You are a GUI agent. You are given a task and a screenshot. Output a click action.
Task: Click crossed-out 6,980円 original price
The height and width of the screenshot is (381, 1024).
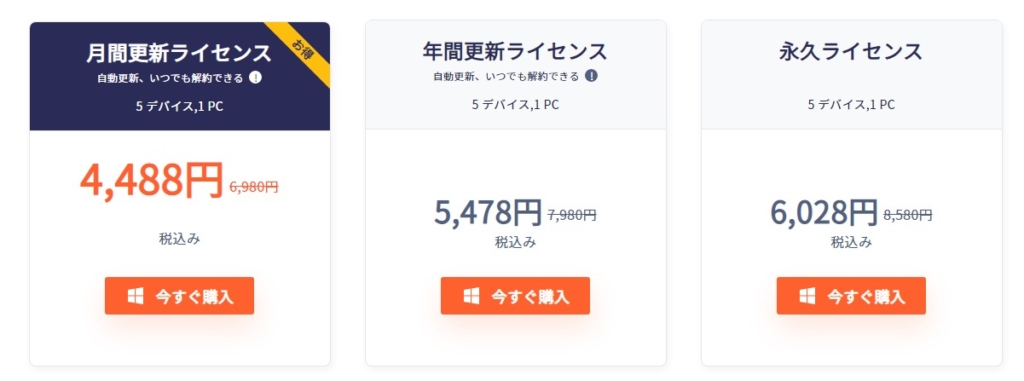[254, 187]
